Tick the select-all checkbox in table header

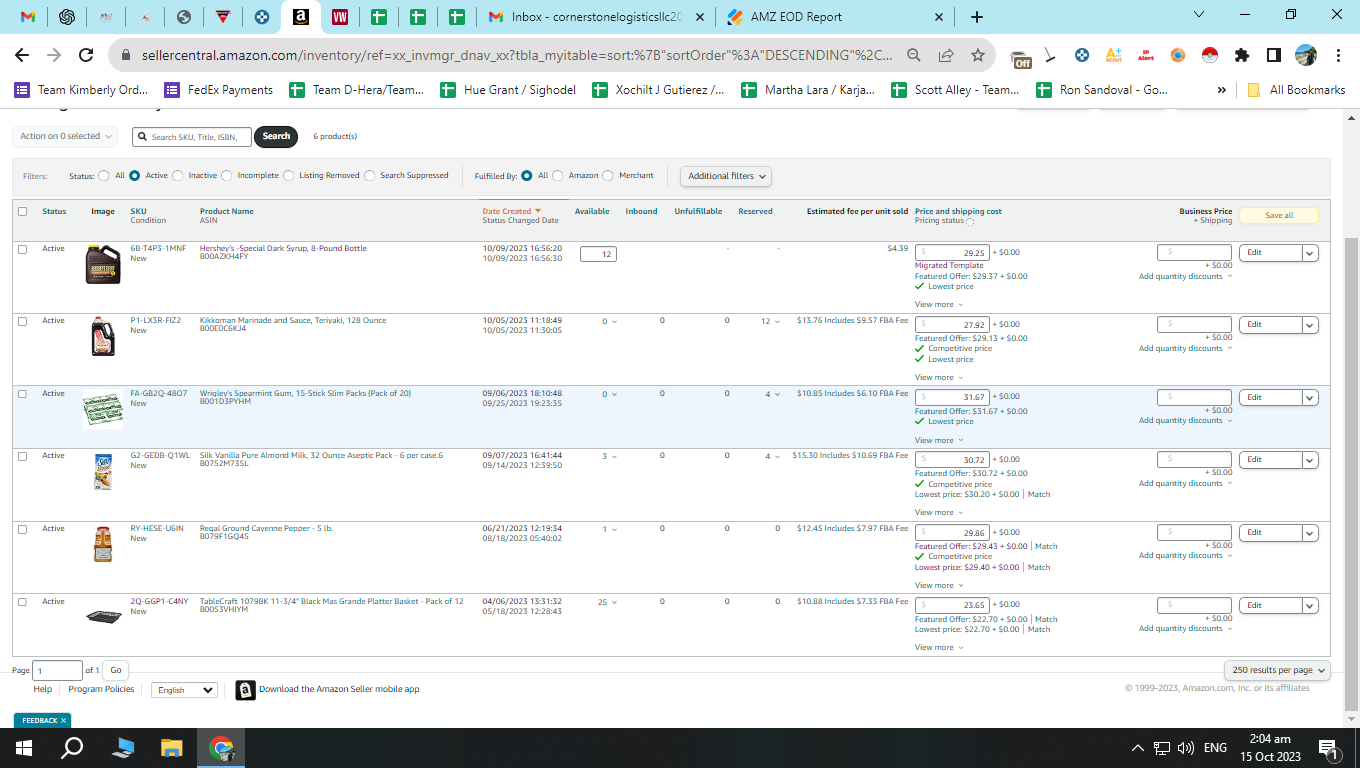[23, 212]
